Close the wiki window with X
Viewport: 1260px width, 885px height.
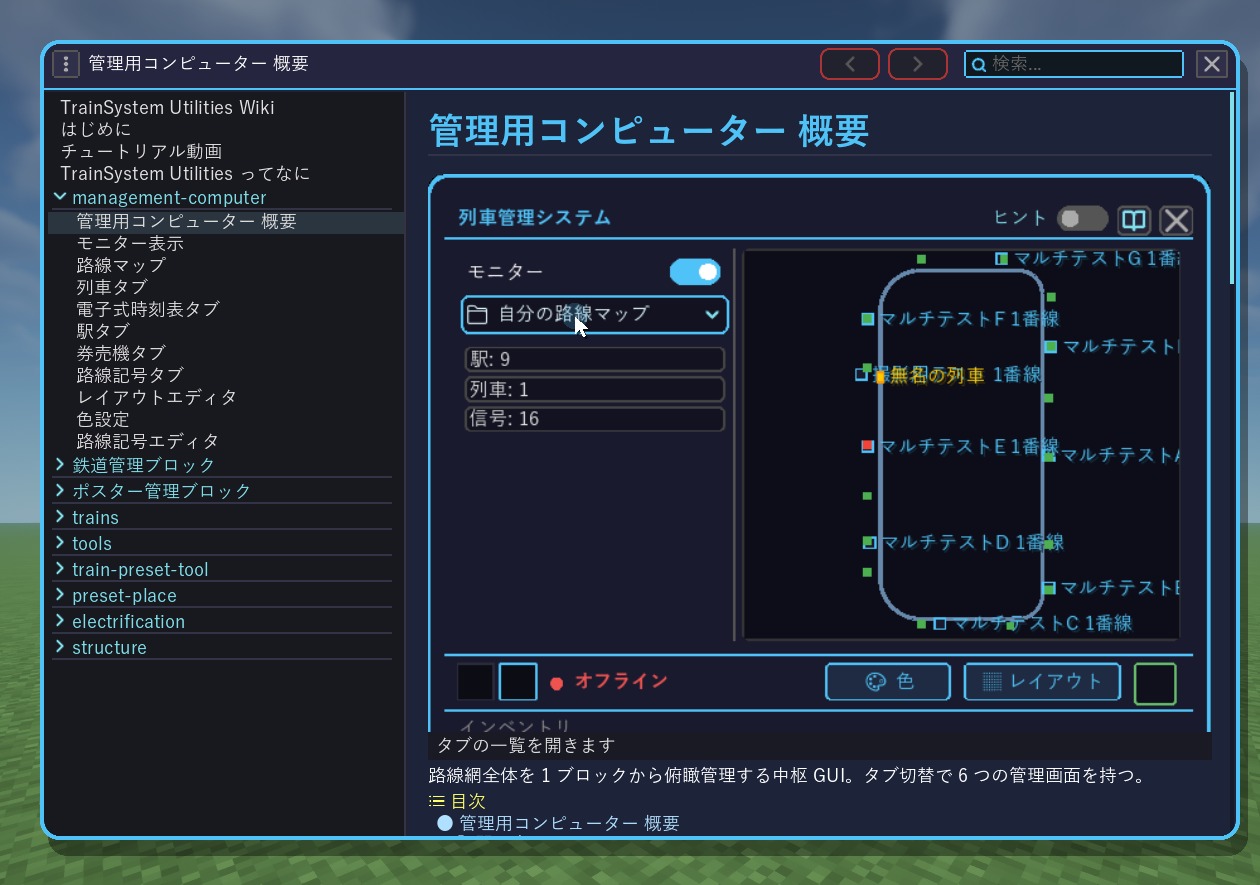1212,64
